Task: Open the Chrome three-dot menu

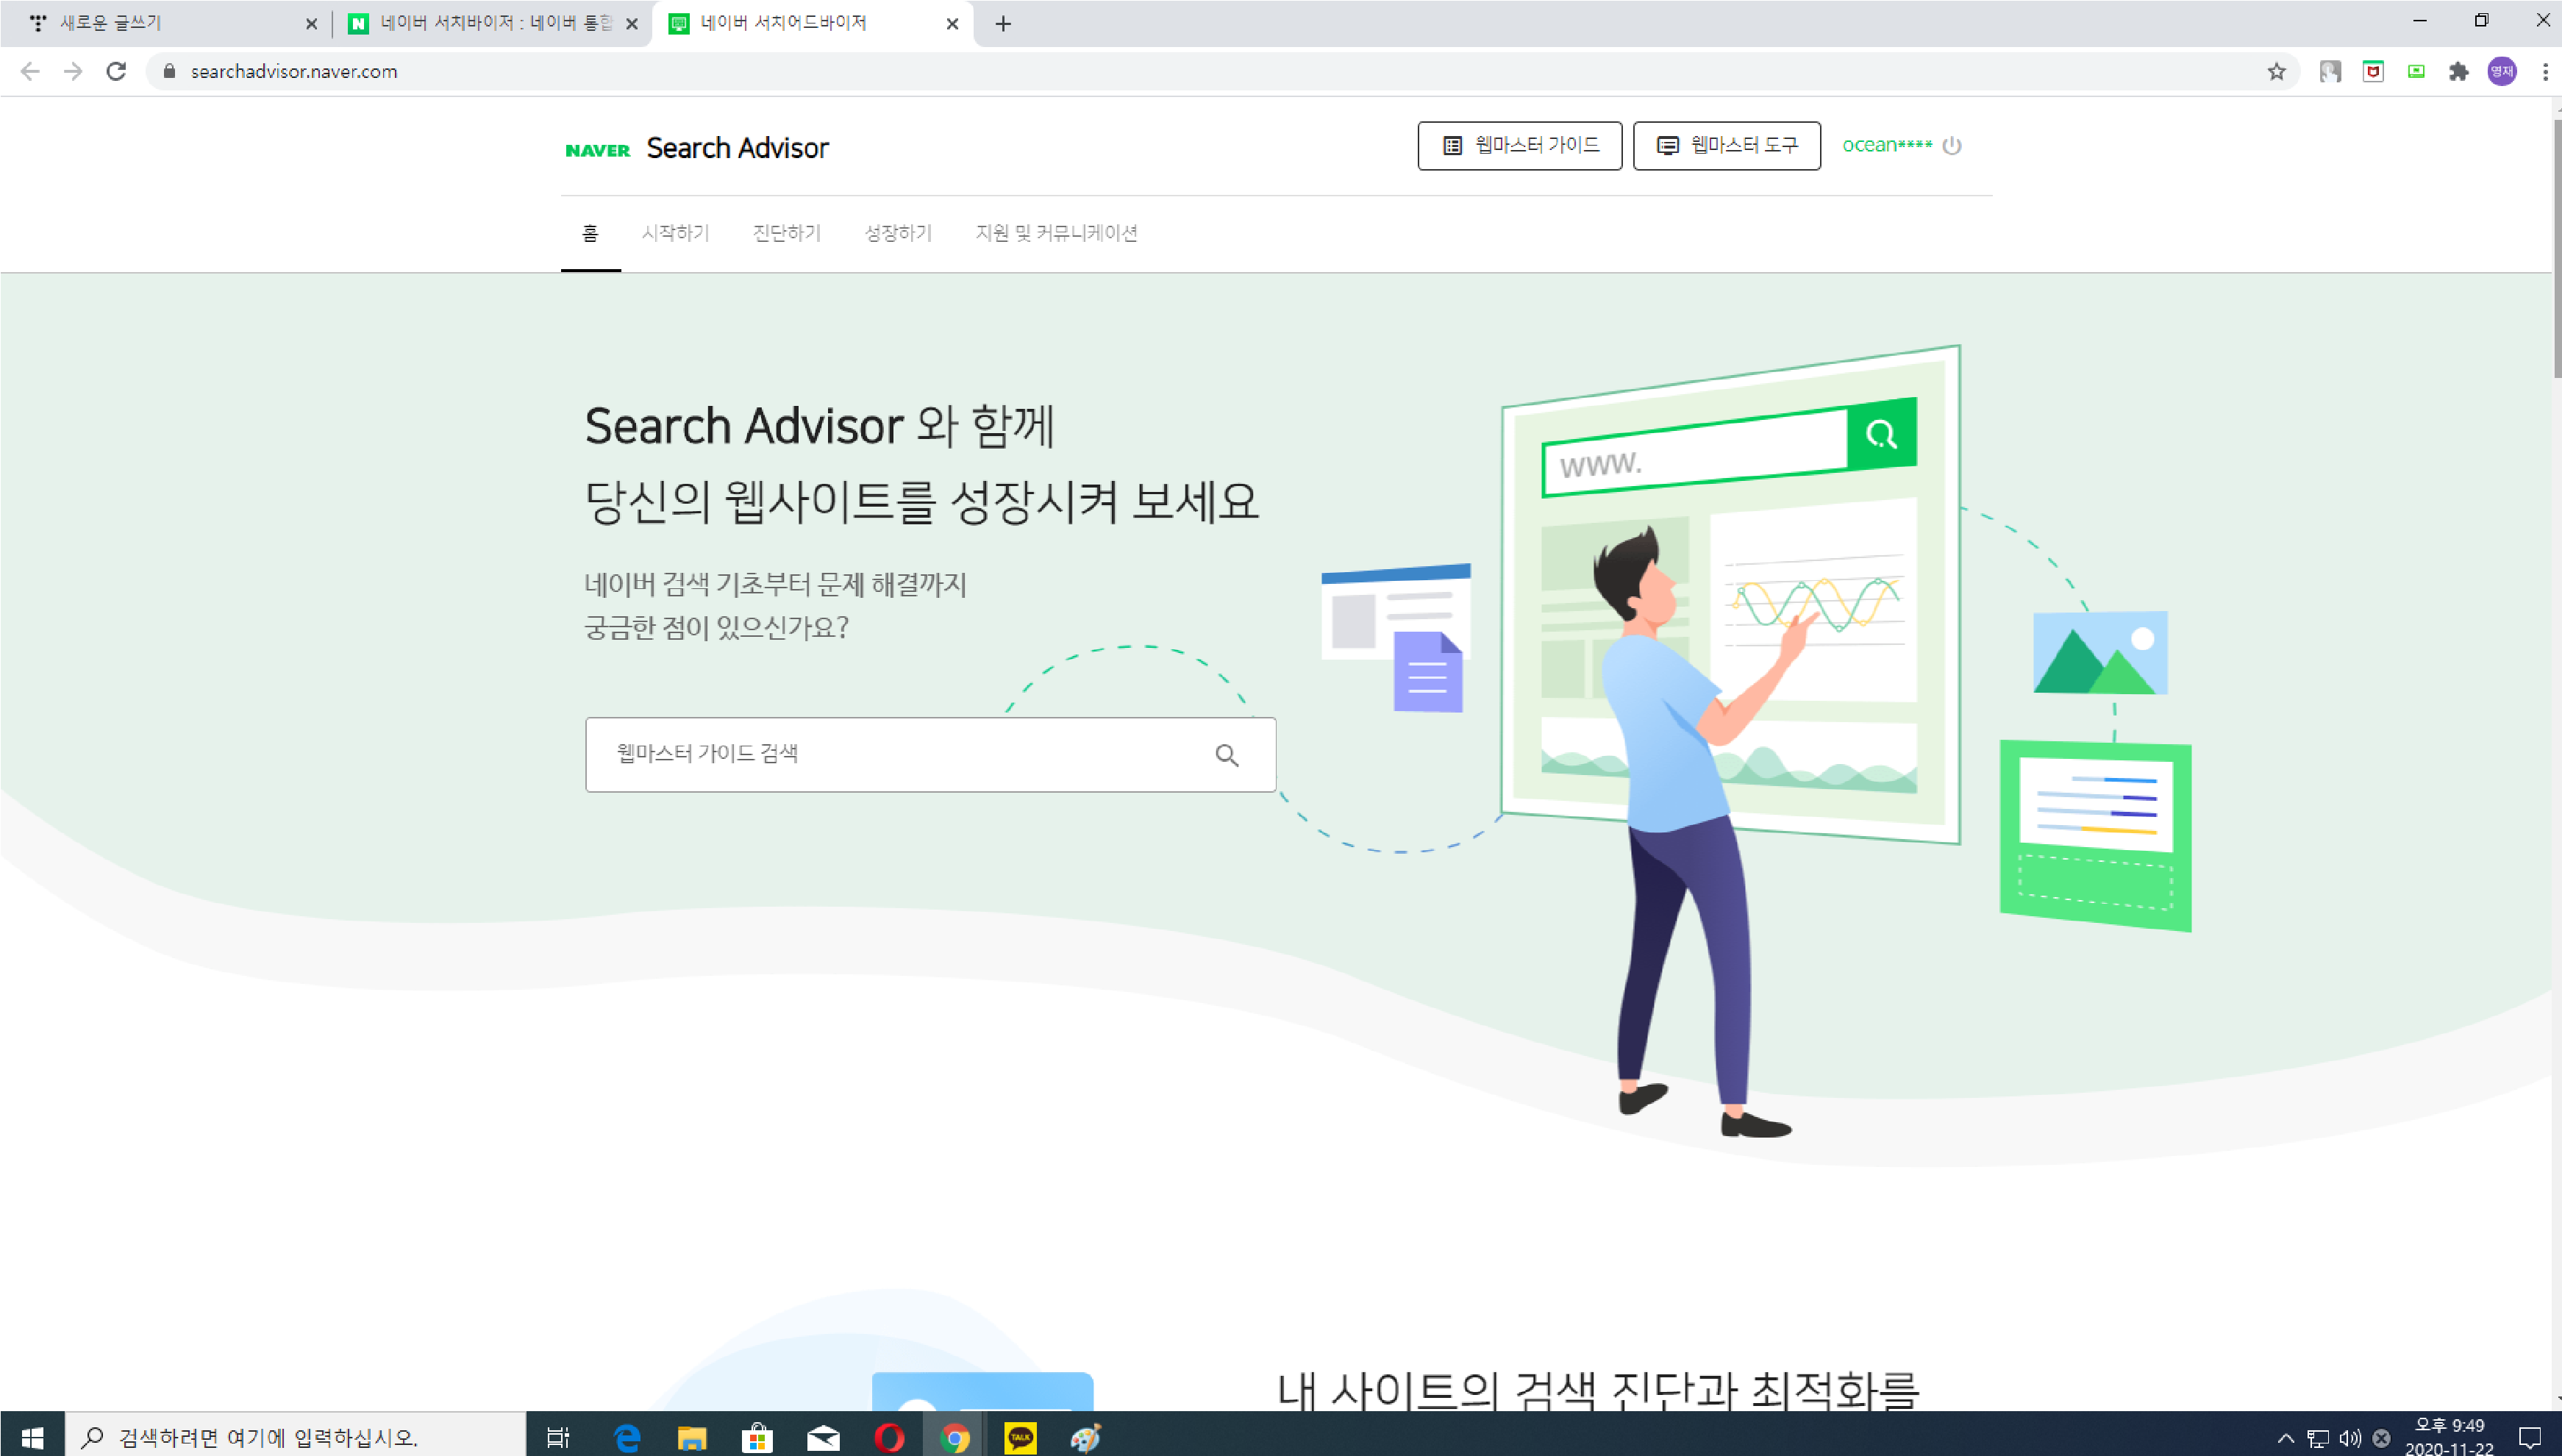Action: coord(2544,71)
